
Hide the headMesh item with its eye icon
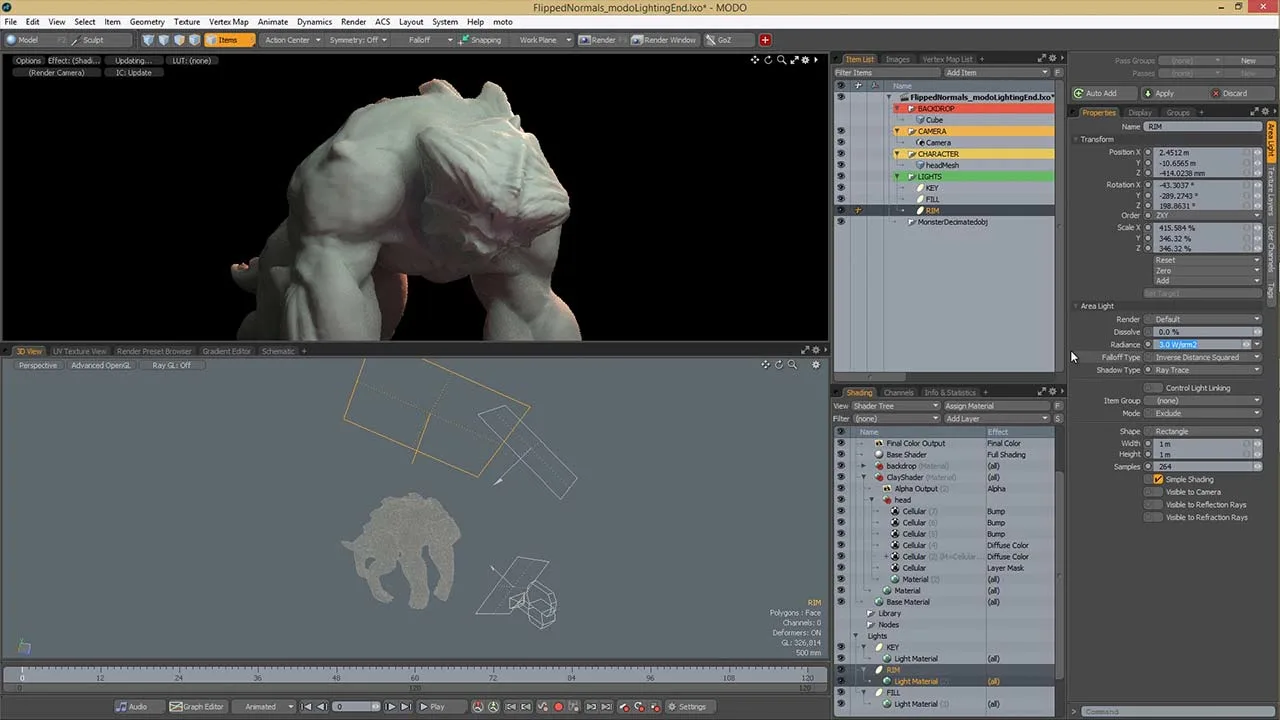coord(840,165)
